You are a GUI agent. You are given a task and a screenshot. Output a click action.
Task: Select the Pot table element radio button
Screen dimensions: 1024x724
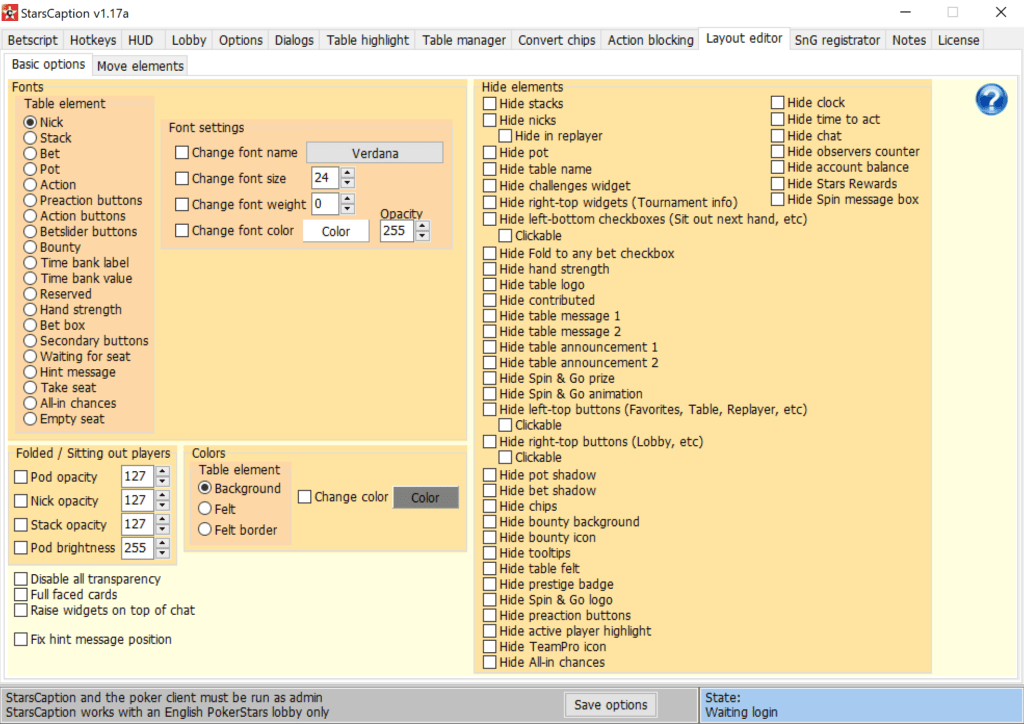click(x=30, y=169)
